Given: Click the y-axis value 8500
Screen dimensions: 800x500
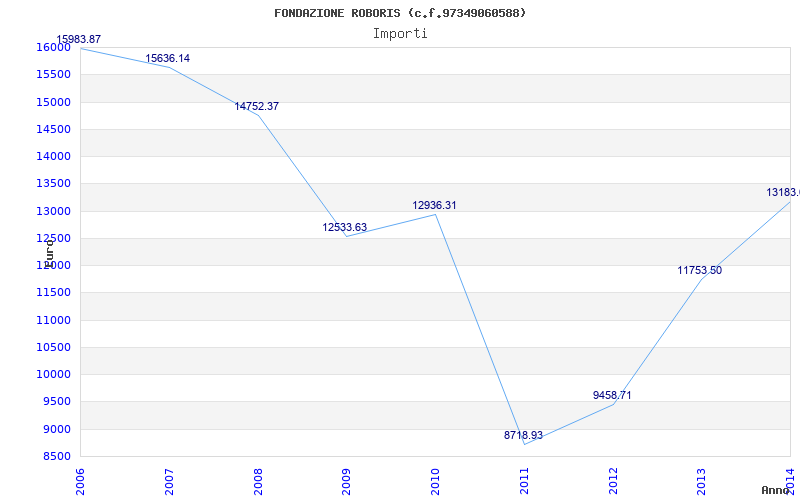Looking at the screenshot, I should 57,456.
